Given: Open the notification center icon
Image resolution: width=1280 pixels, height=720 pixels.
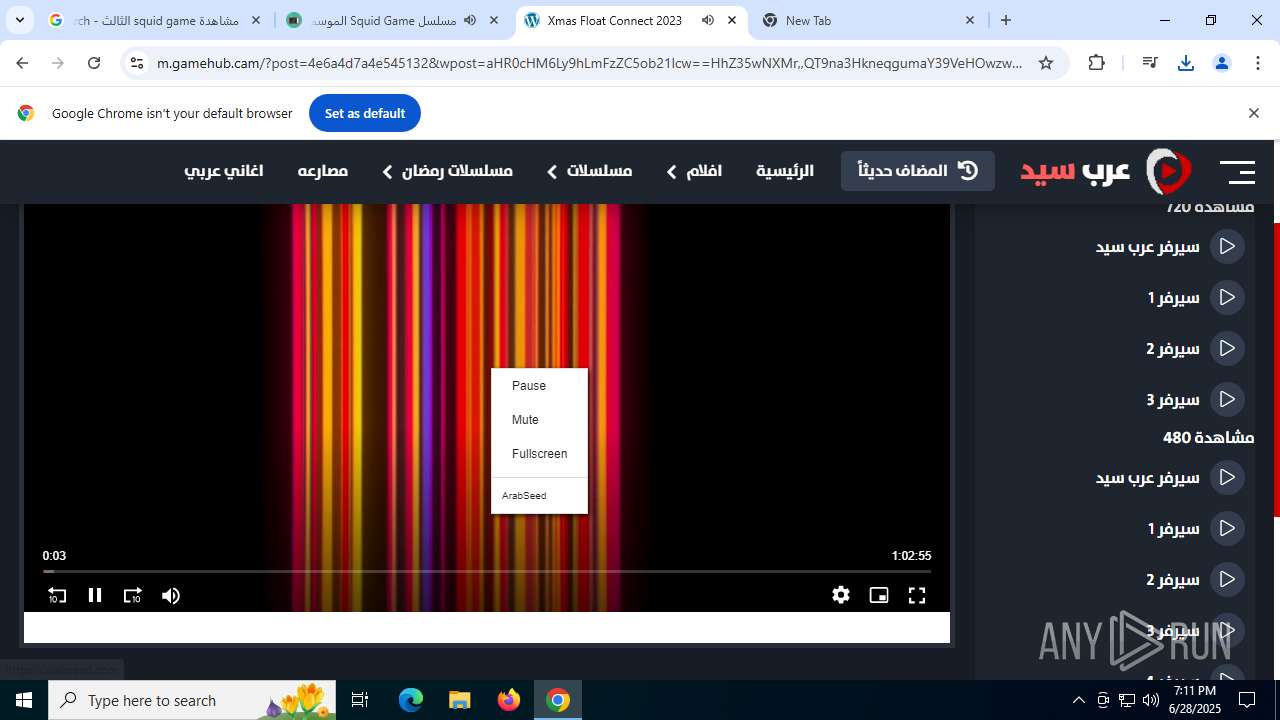Looking at the screenshot, I should 1247,700.
